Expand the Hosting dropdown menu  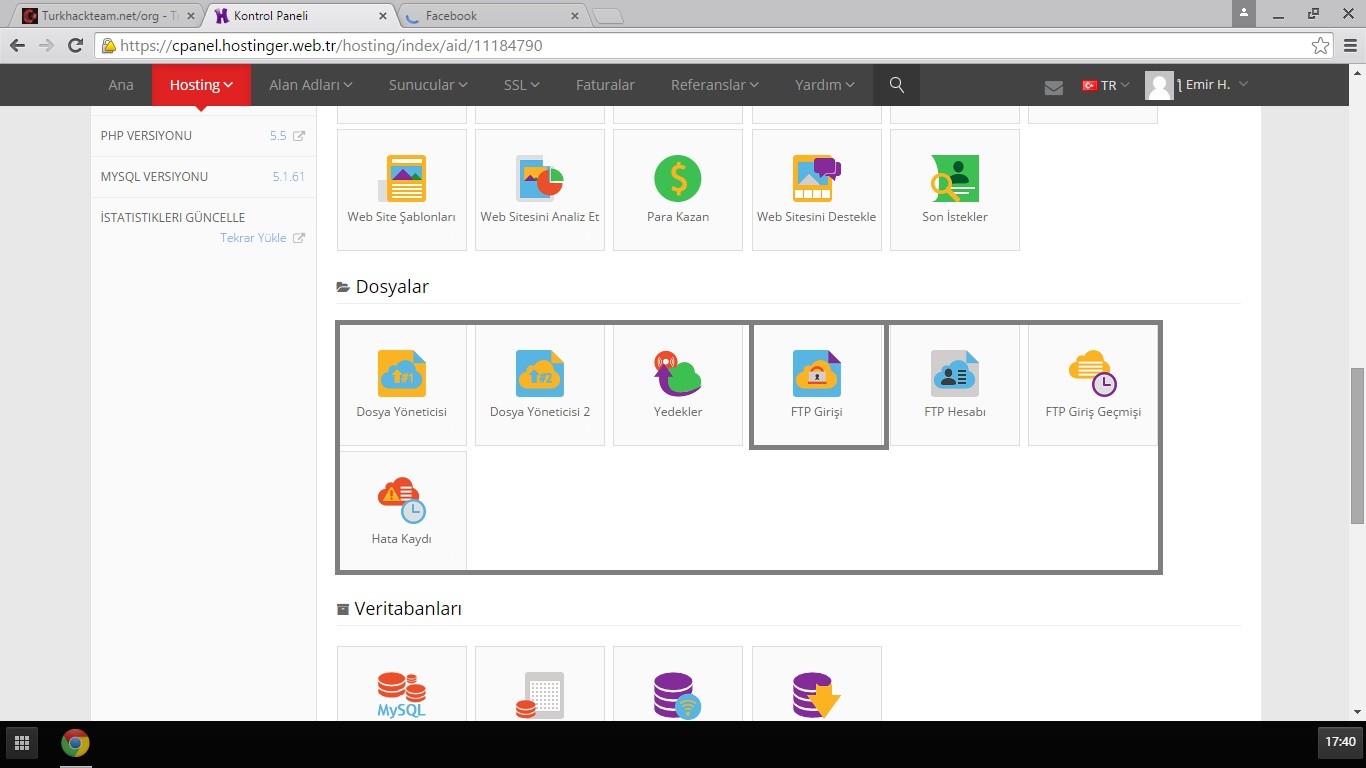201,85
